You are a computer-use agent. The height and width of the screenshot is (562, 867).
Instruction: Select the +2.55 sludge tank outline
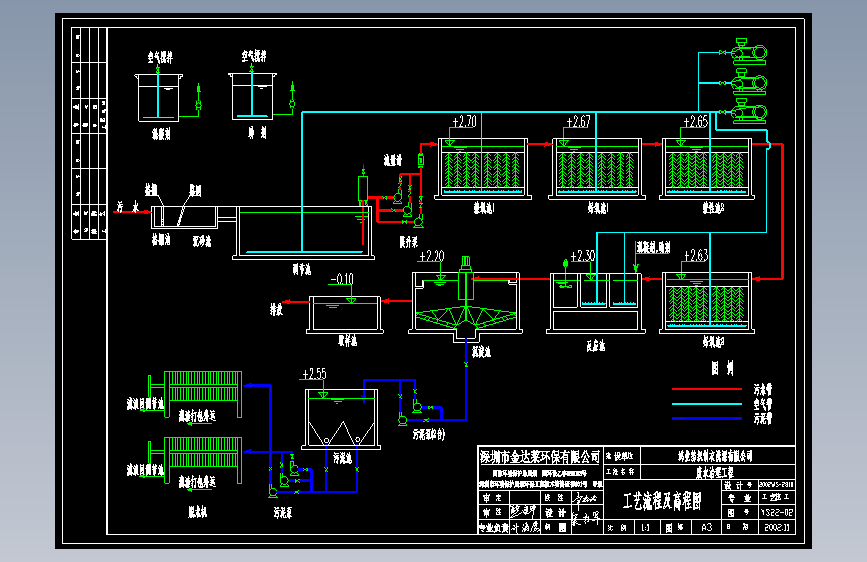pos(341,419)
